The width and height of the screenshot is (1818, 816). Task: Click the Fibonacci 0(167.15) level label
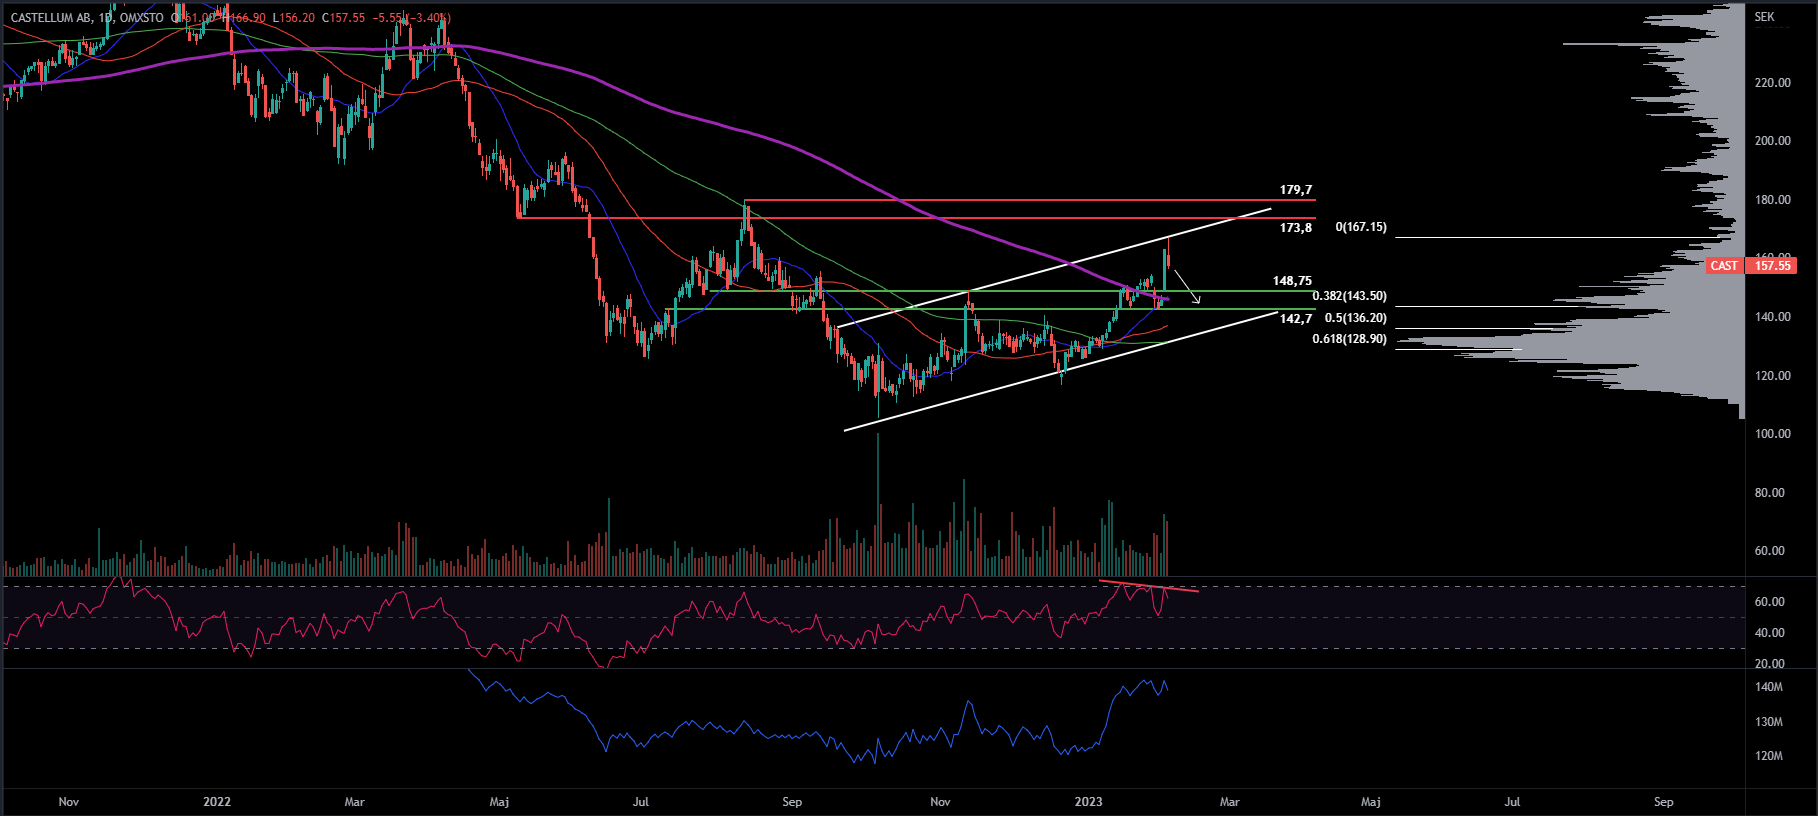click(x=1361, y=228)
